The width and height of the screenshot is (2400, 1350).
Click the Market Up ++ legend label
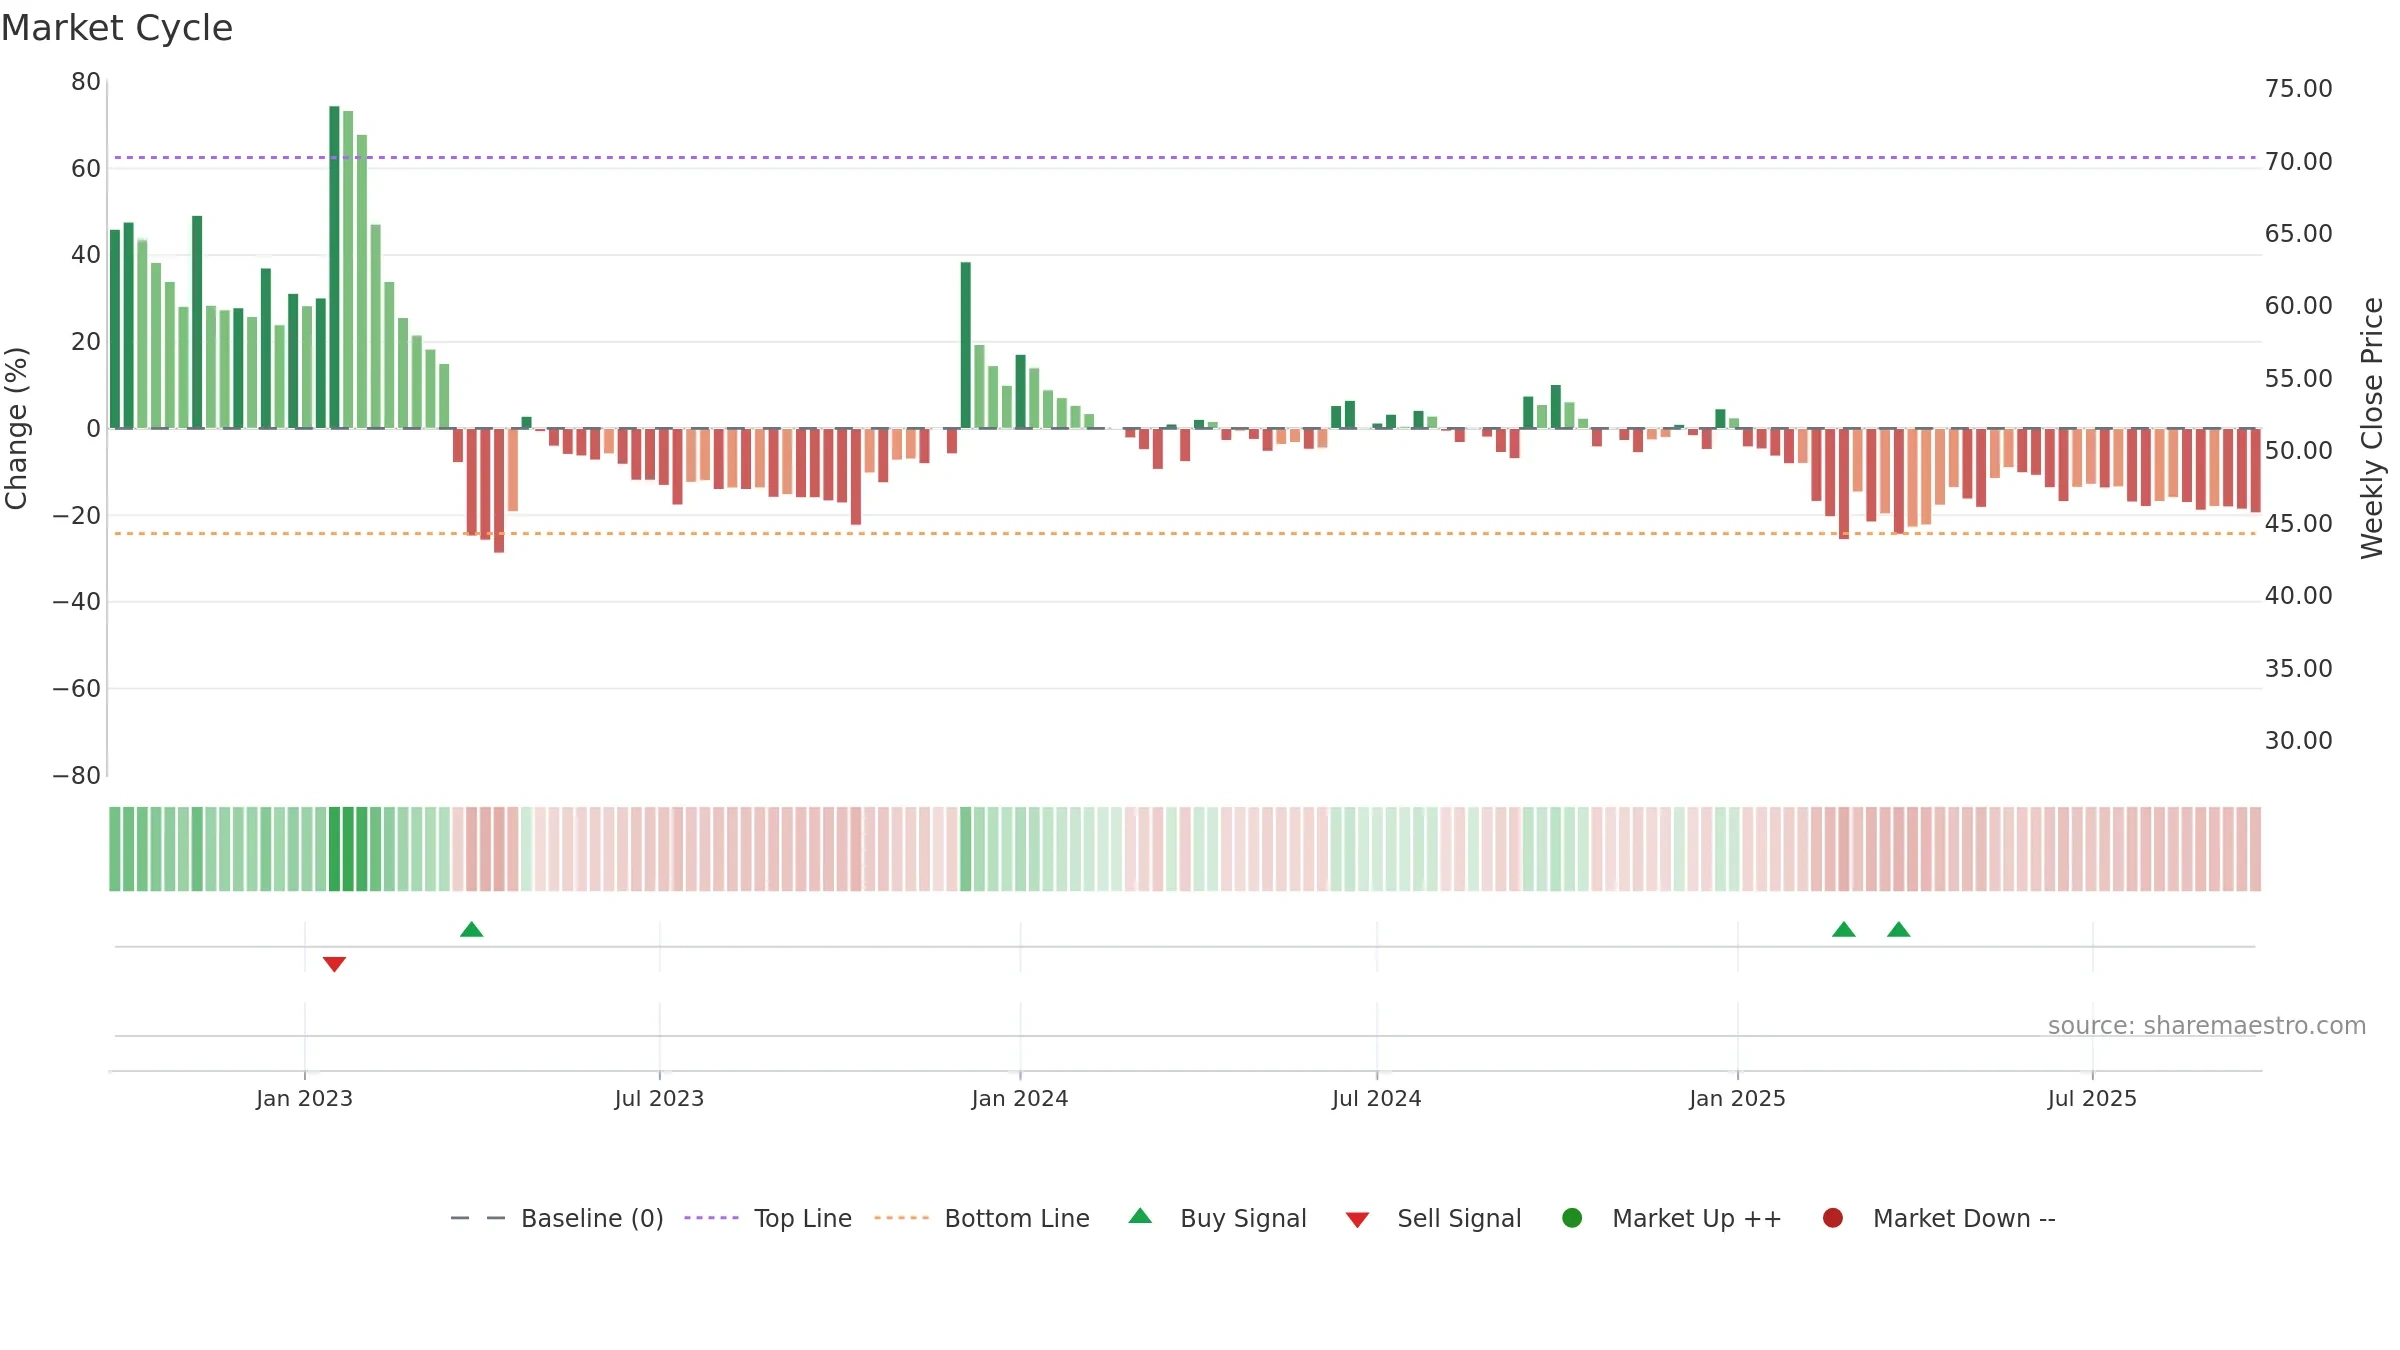click(x=1697, y=1218)
